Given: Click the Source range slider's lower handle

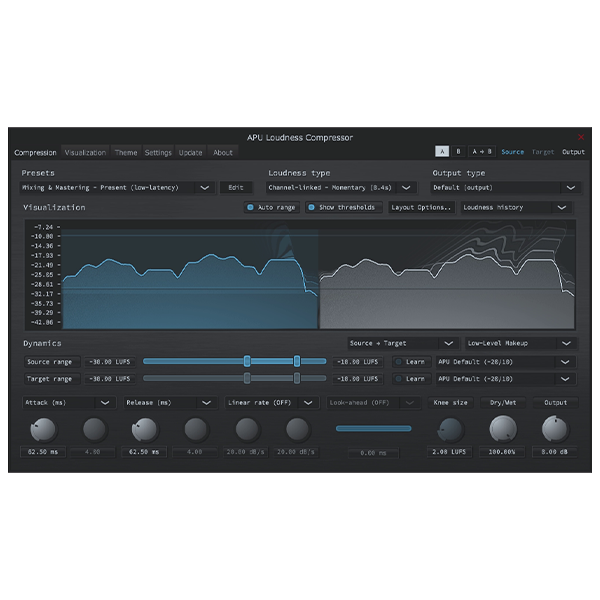Looking at the screenshot, I should 247,361.
